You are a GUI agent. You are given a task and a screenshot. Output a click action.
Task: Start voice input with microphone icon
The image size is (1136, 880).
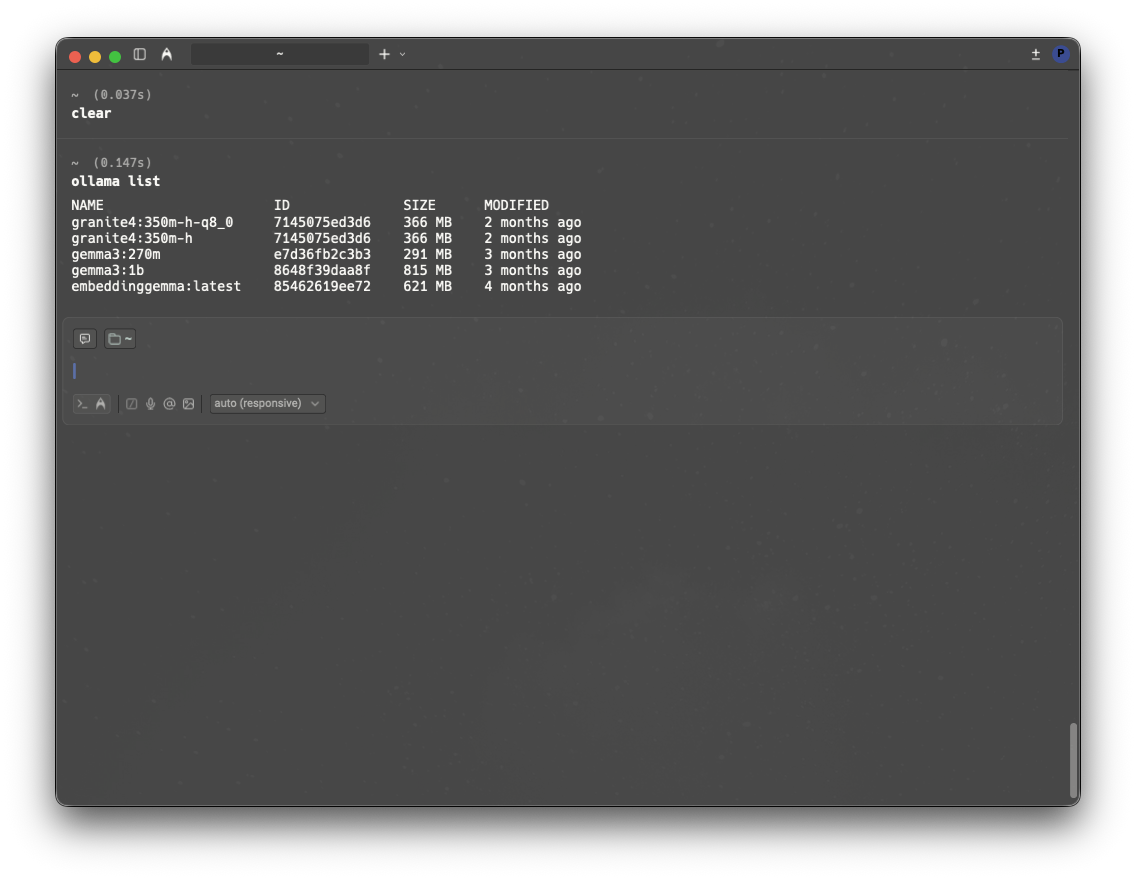click(x=151, y=404)
